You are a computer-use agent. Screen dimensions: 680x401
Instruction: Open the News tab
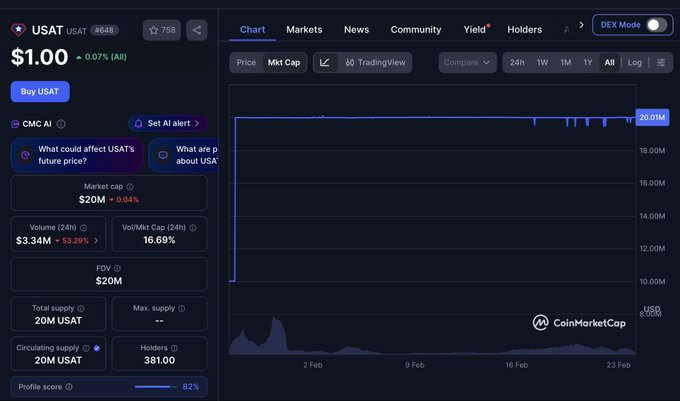click(356, 29)
